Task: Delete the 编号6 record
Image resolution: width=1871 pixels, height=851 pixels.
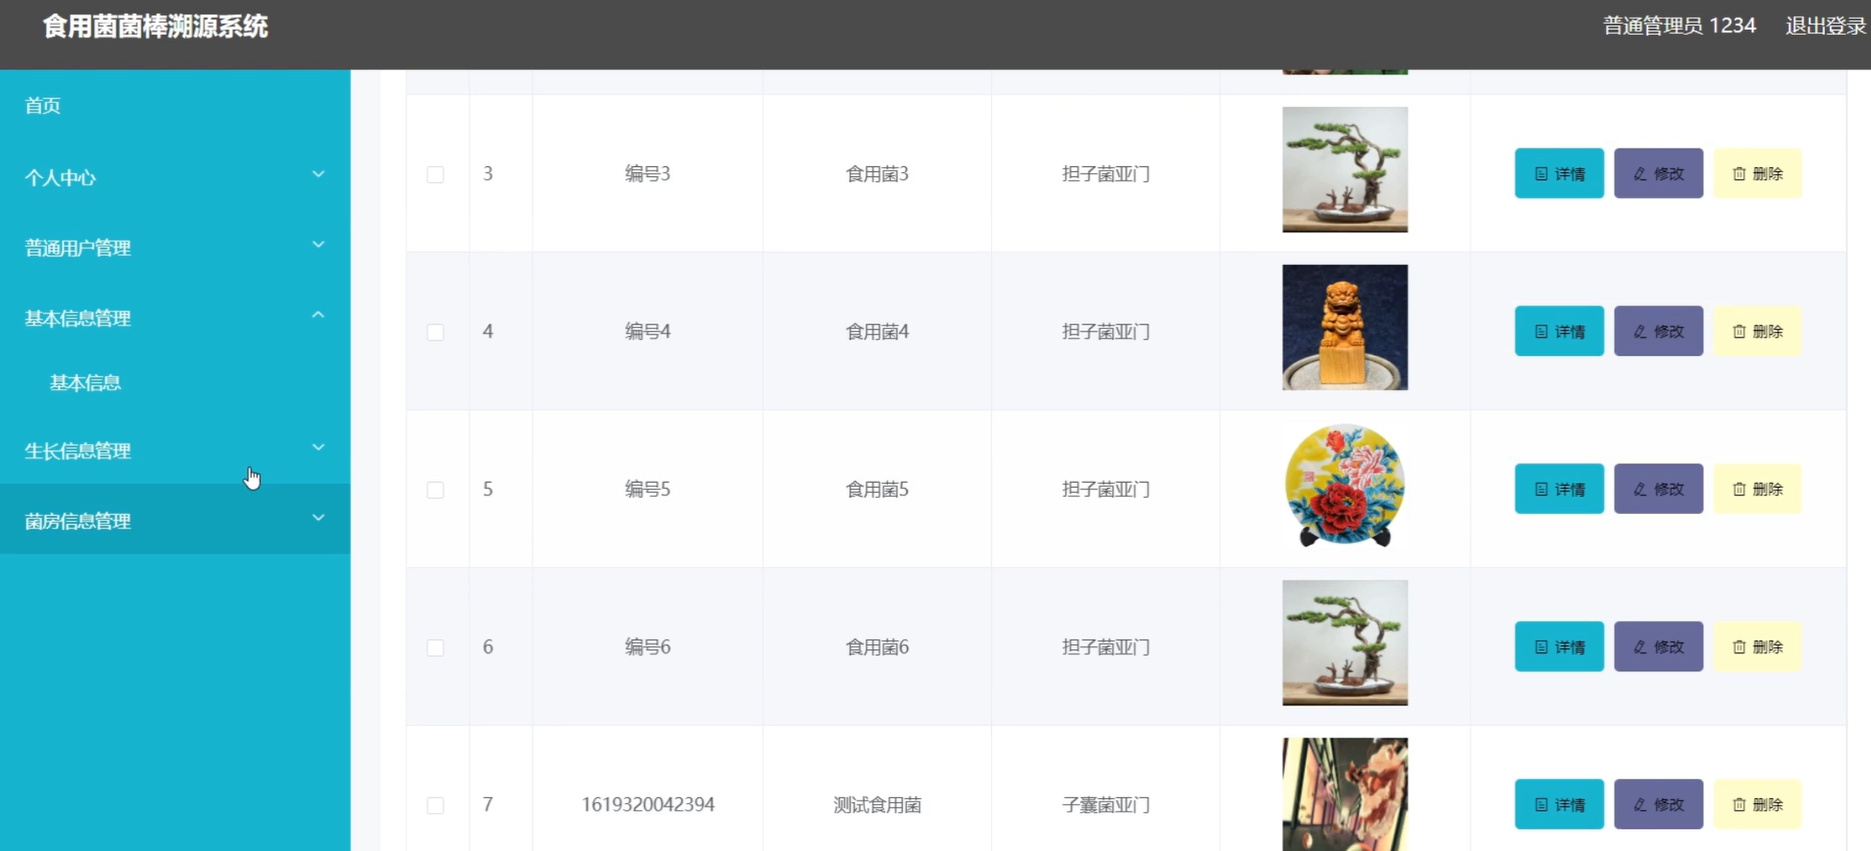Action: click(x=1757, y=647)
